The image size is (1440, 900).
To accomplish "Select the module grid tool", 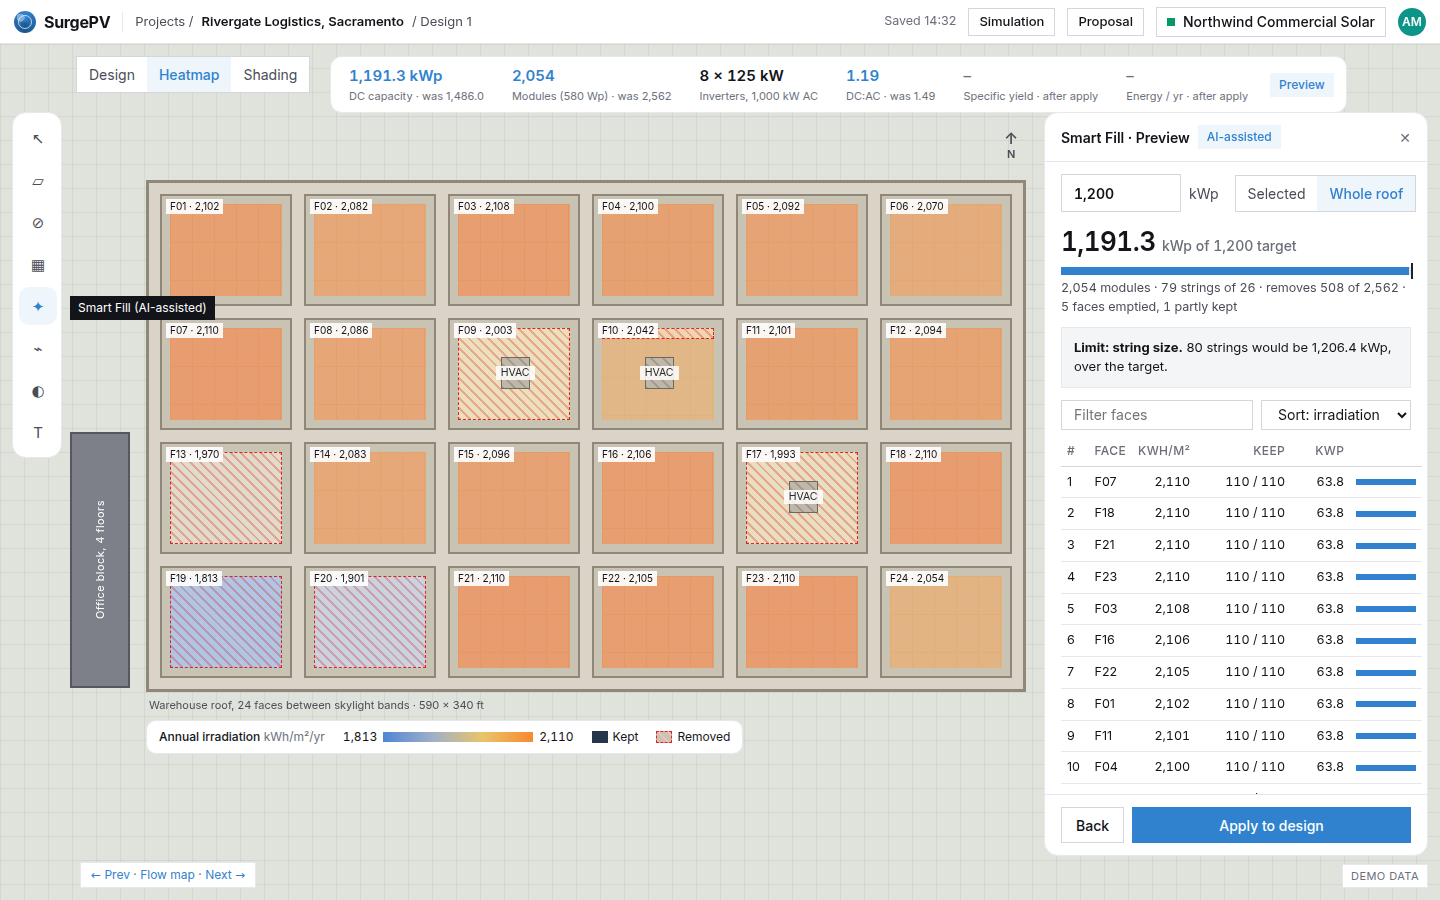I will [38, 265].
